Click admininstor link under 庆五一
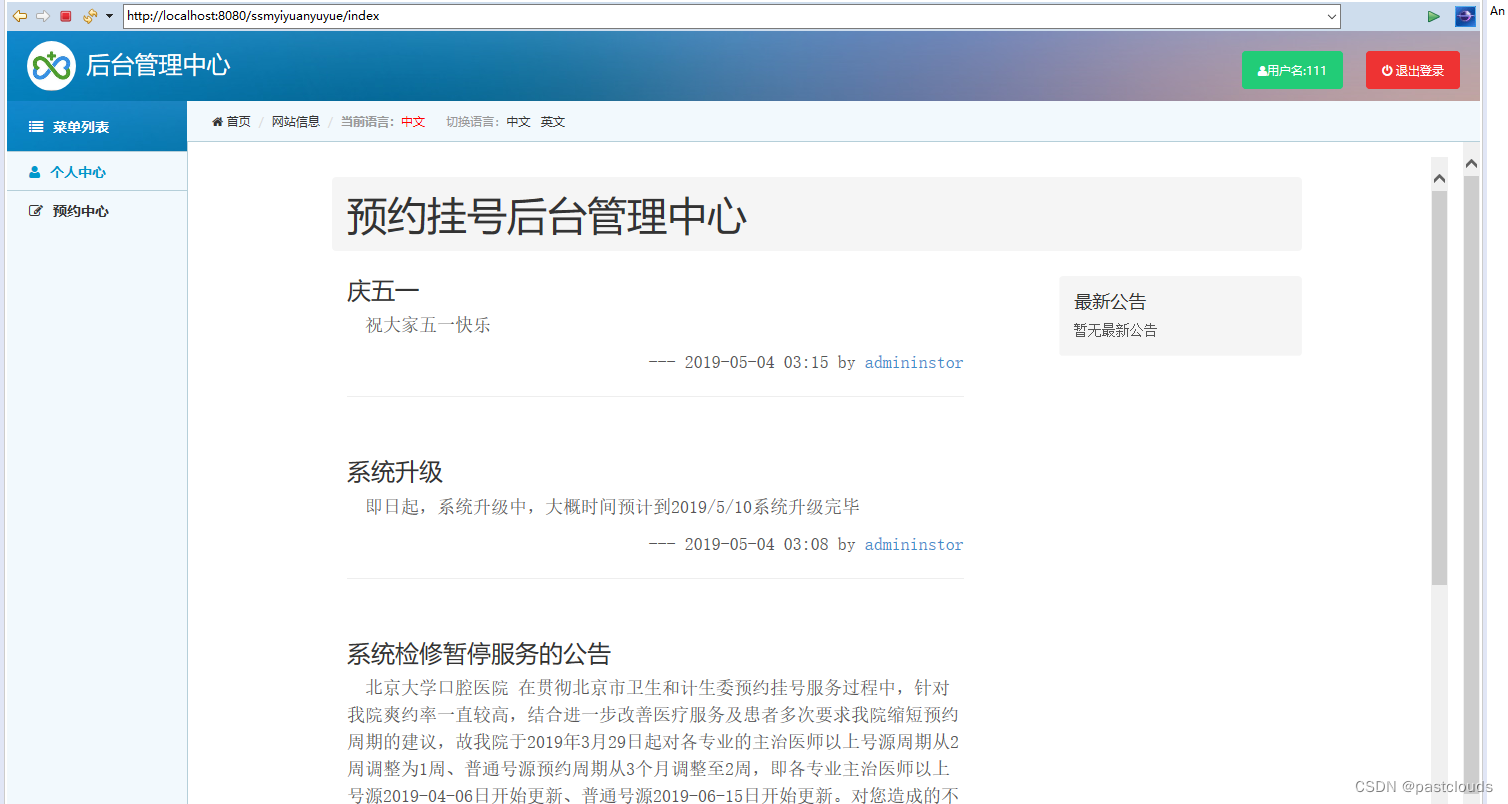The height and width of the screenshot is (804, 1508). tap(914, 362)
